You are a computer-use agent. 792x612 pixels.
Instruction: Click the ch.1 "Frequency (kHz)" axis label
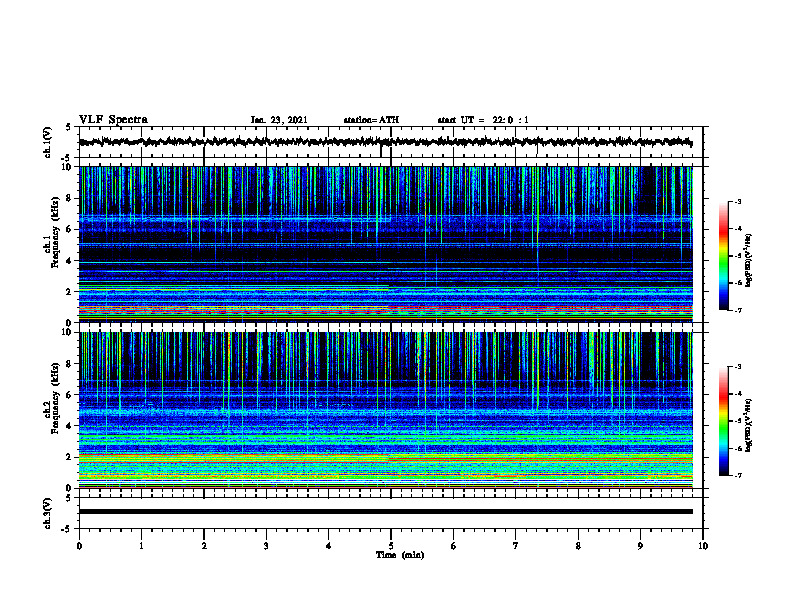pyautogui.click(x=56, y=232)
